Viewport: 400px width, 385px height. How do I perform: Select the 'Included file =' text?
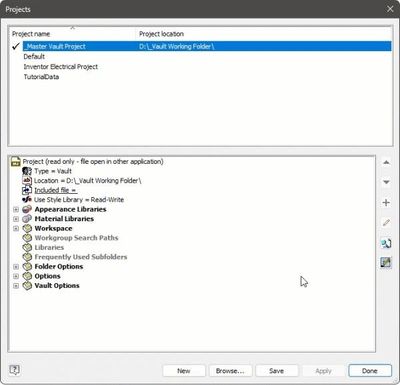(x=56, y=190)
